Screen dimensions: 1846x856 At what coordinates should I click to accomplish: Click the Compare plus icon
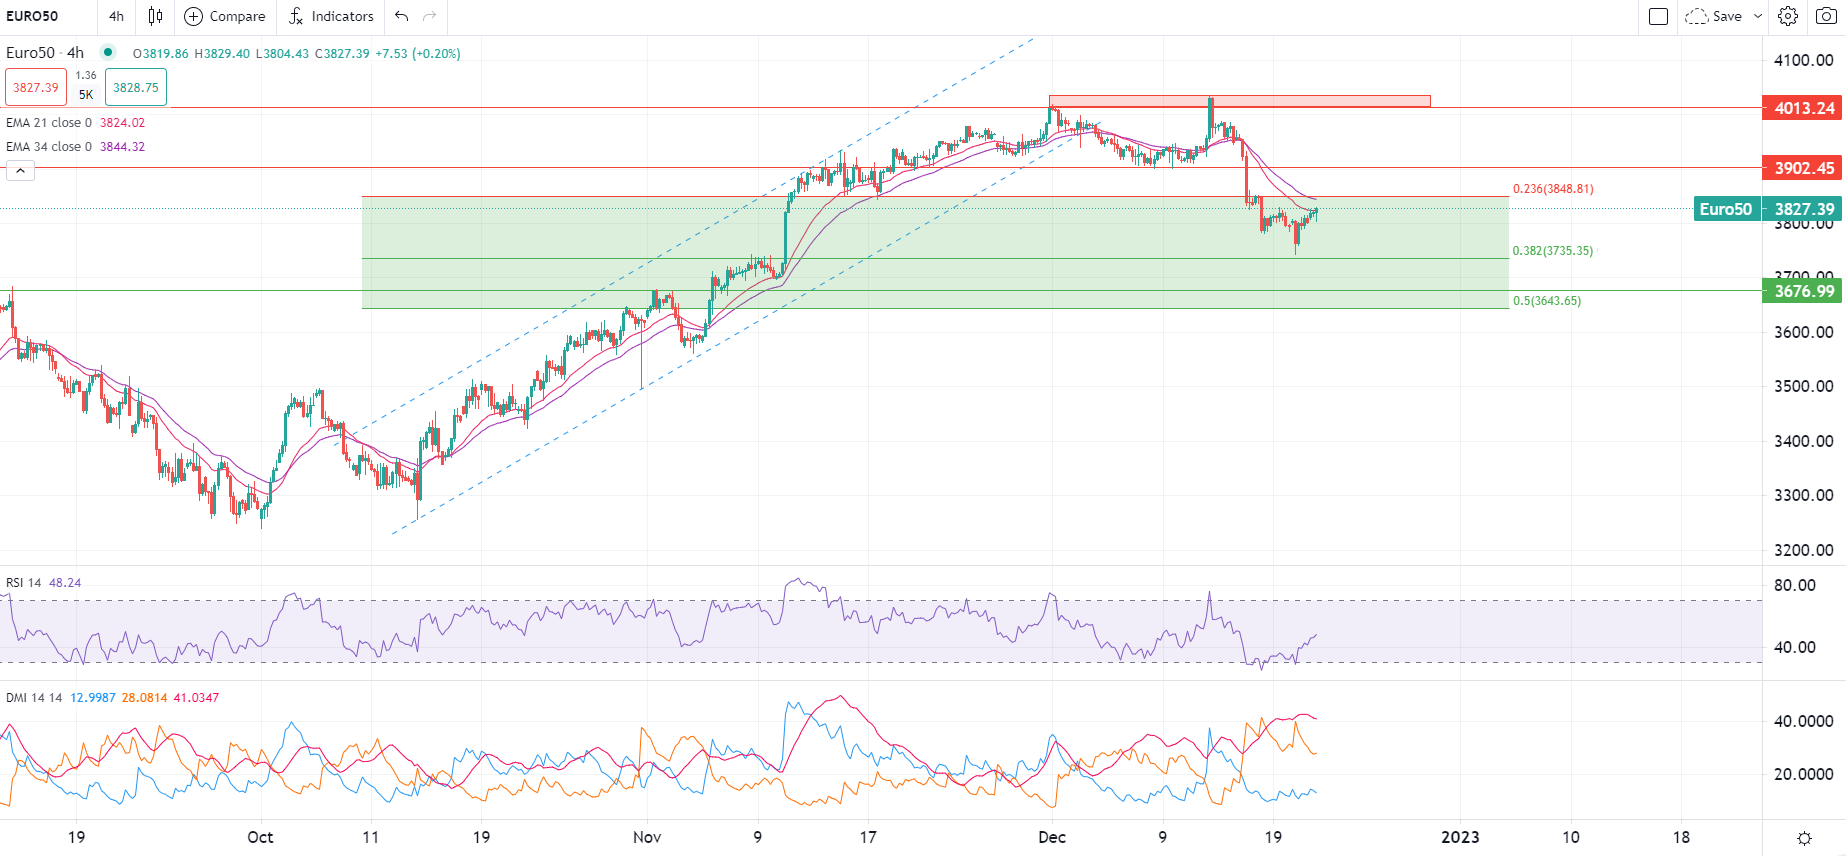click(194, 16)
